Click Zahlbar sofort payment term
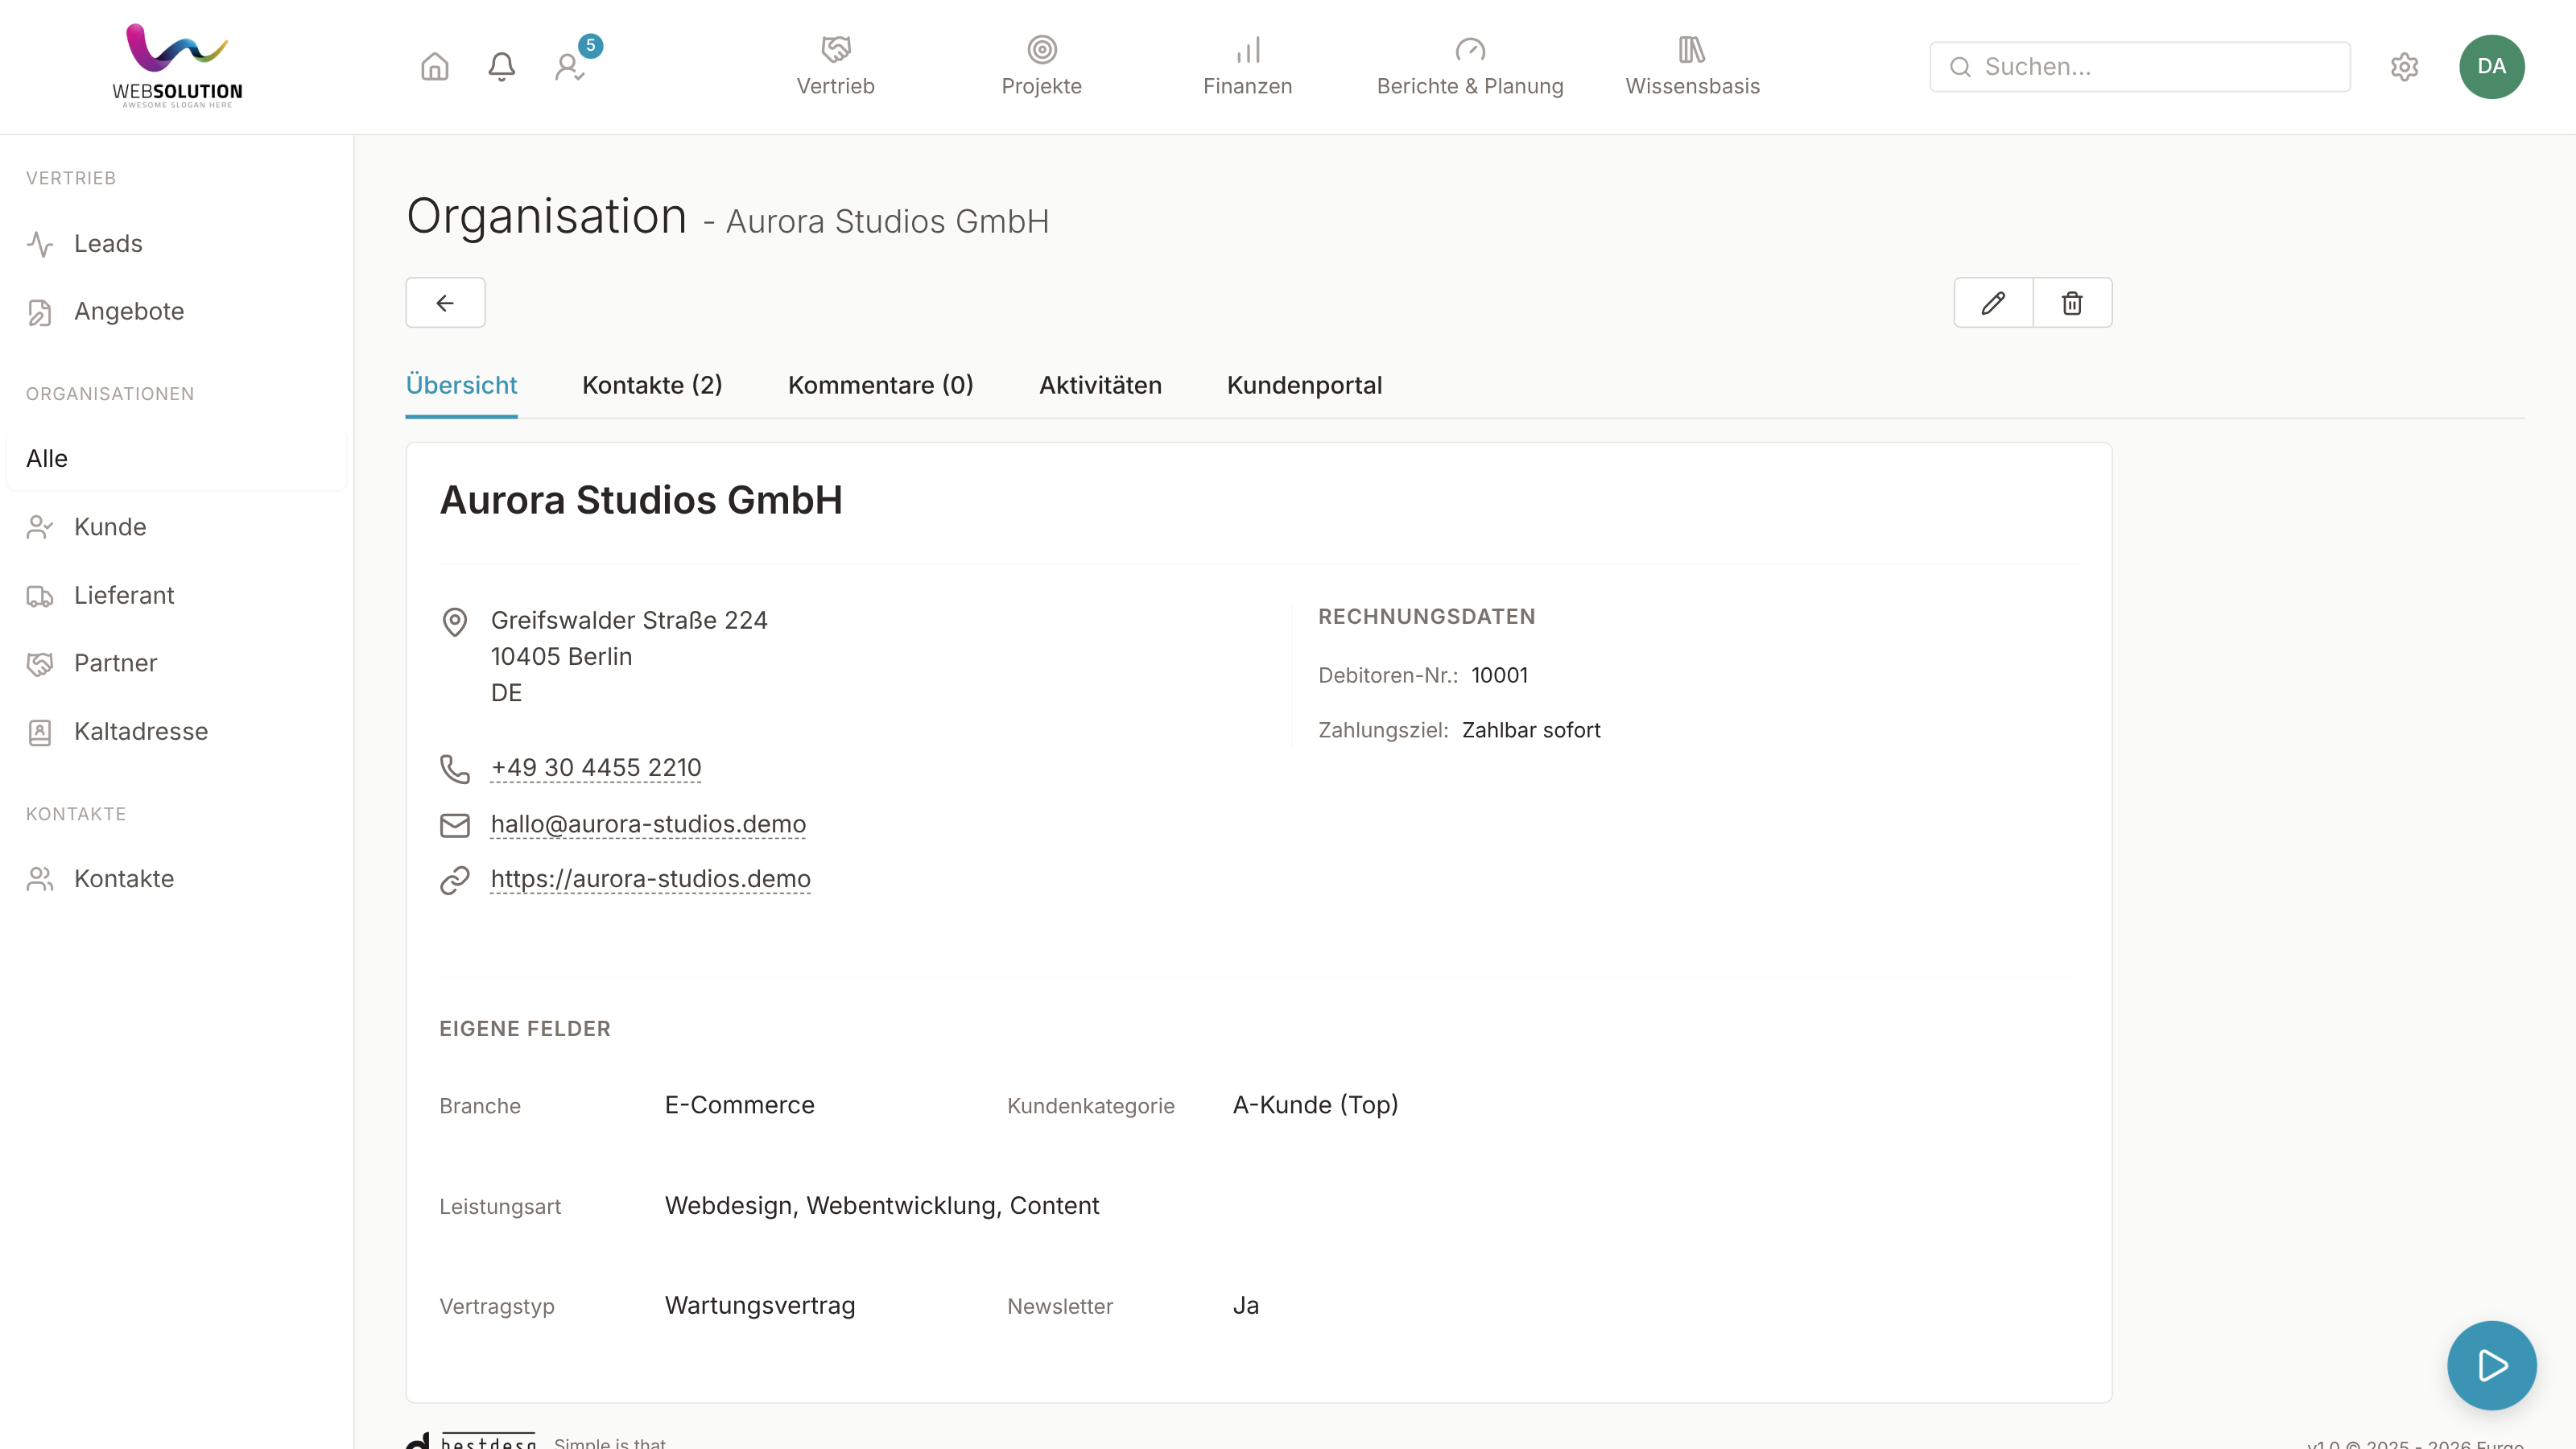This screenshot has height=1449, width=2576. [x=1531, y=730]
